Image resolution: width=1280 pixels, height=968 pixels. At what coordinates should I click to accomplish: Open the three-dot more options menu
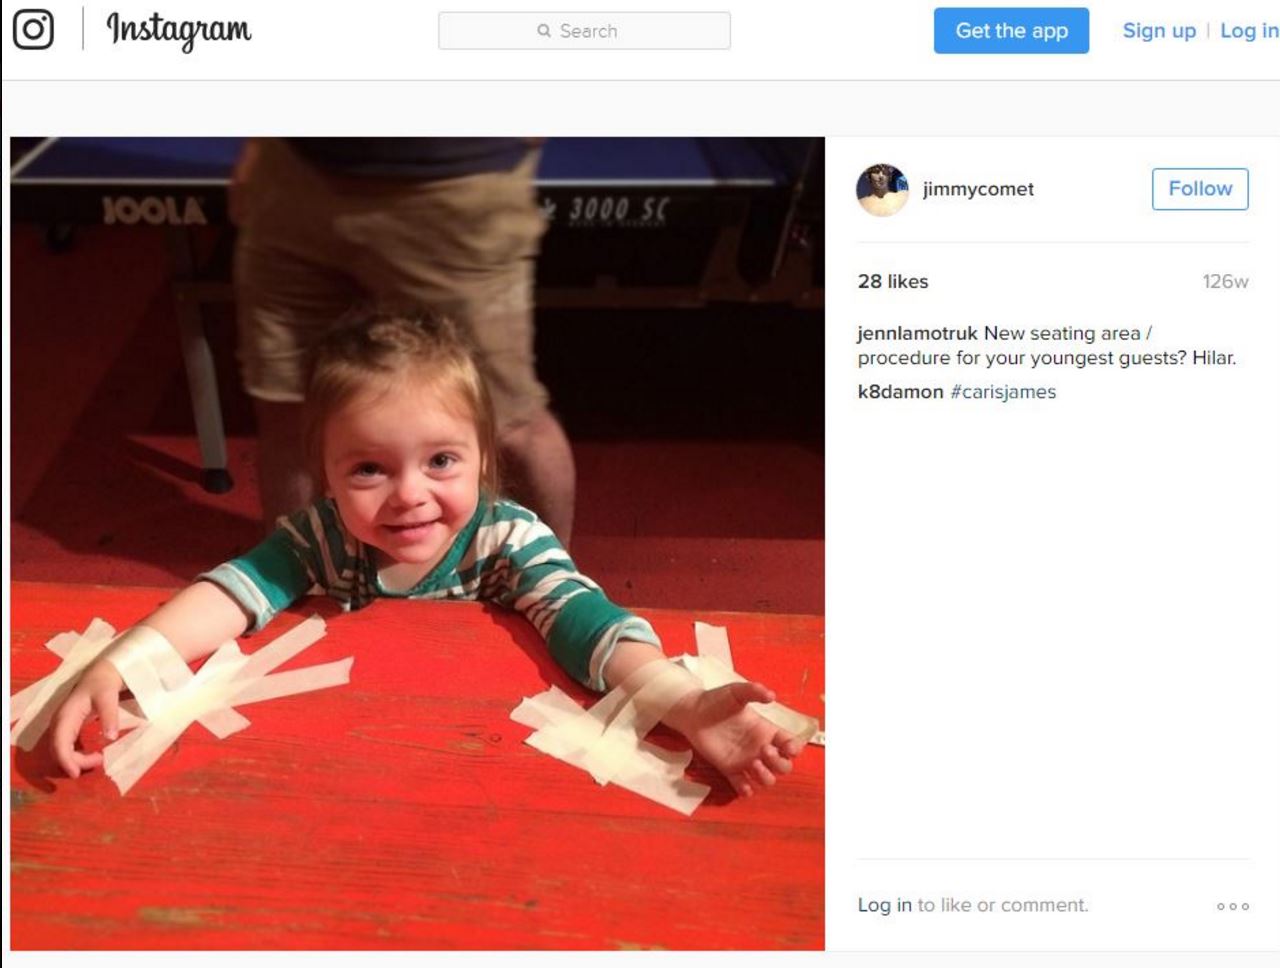click(x=1233, y=906)
